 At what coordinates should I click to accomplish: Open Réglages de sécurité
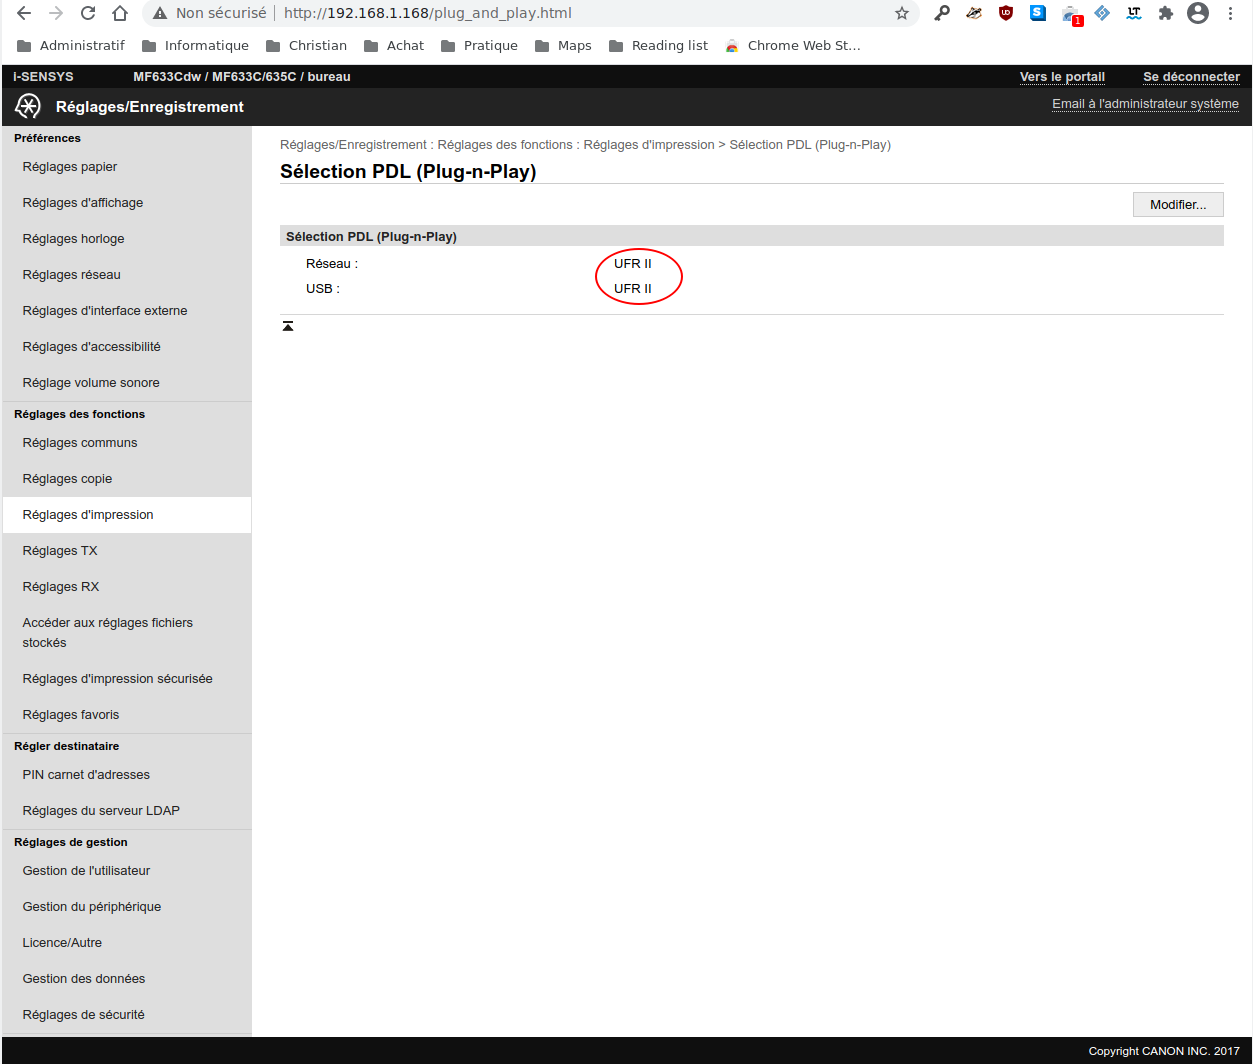pyautogui.click(x=126, y=1015)
